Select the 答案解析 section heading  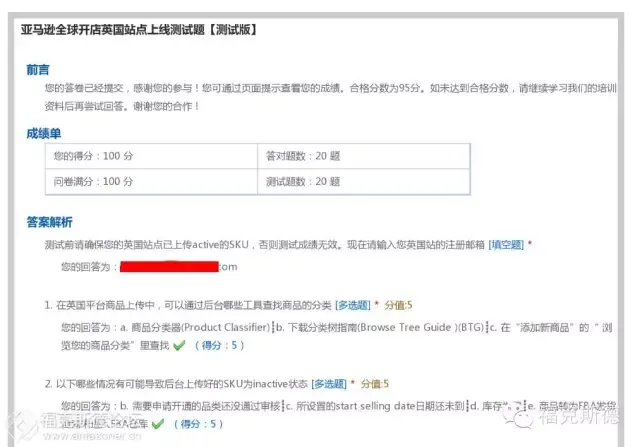pyautogui.click(x=49, y=222)
